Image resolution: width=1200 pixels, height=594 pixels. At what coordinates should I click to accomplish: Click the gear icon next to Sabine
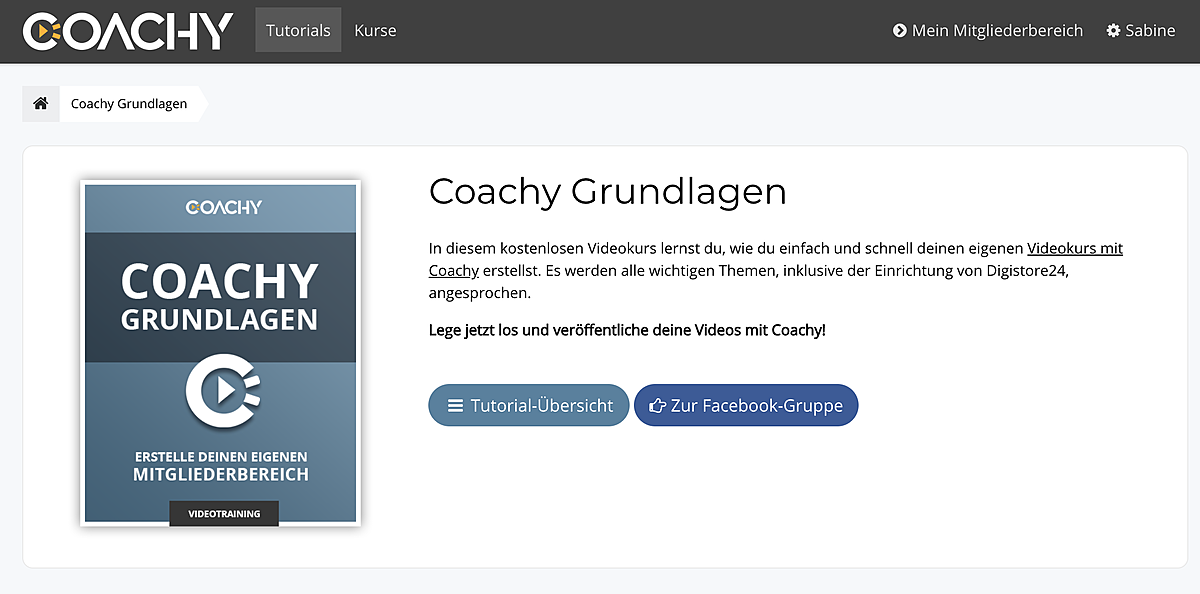tap(1113, 31)
